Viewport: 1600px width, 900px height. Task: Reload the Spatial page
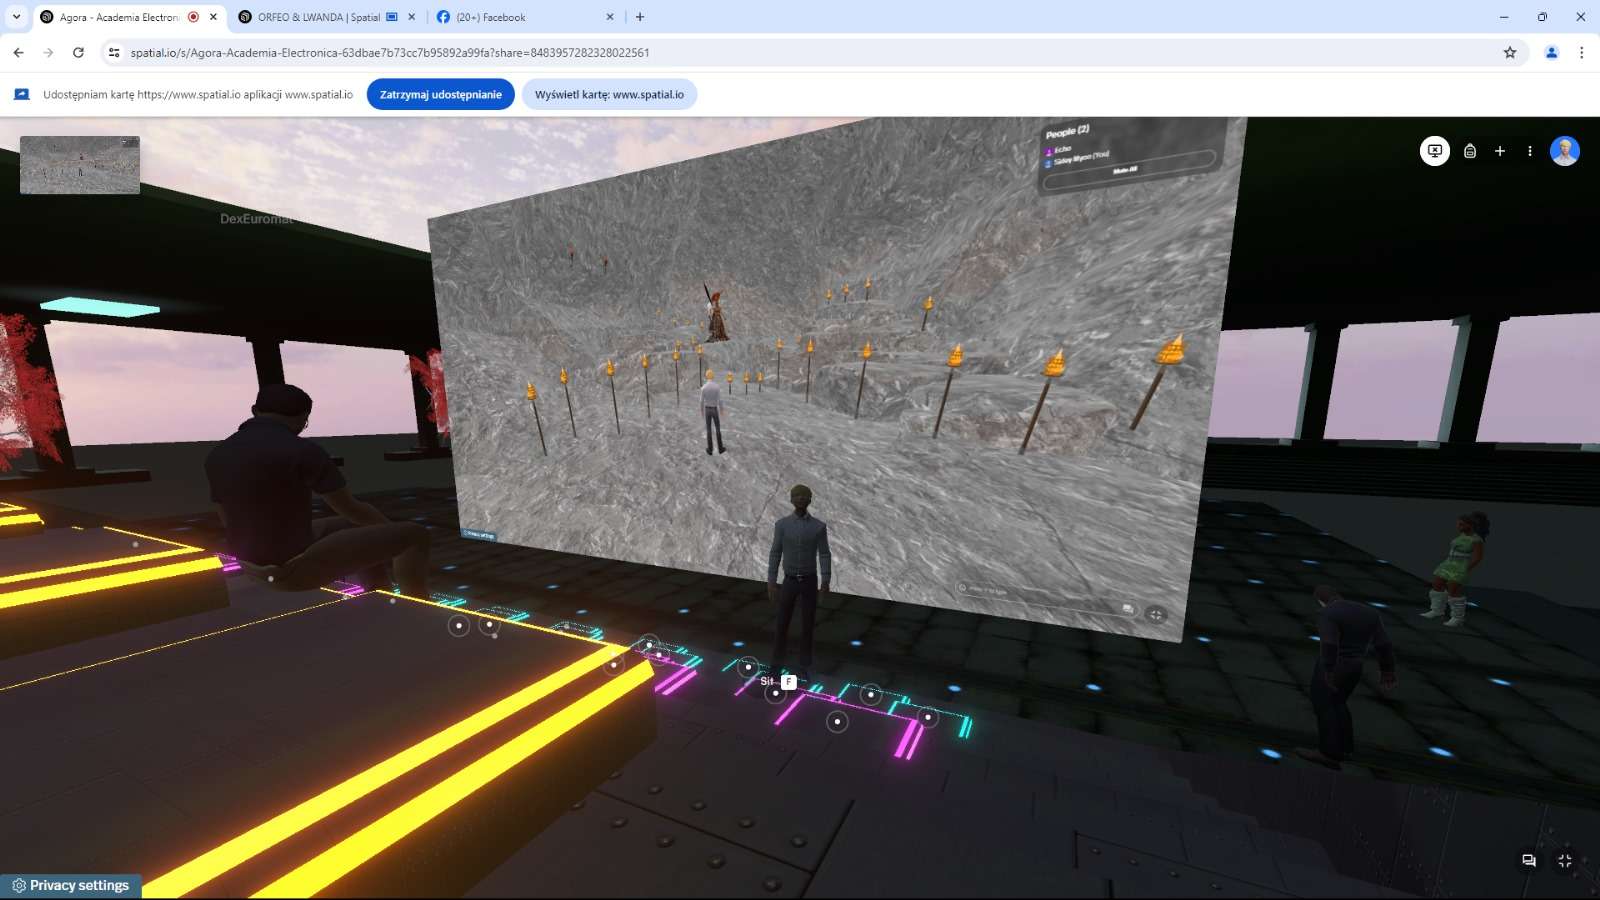click(x=78, y=53)
